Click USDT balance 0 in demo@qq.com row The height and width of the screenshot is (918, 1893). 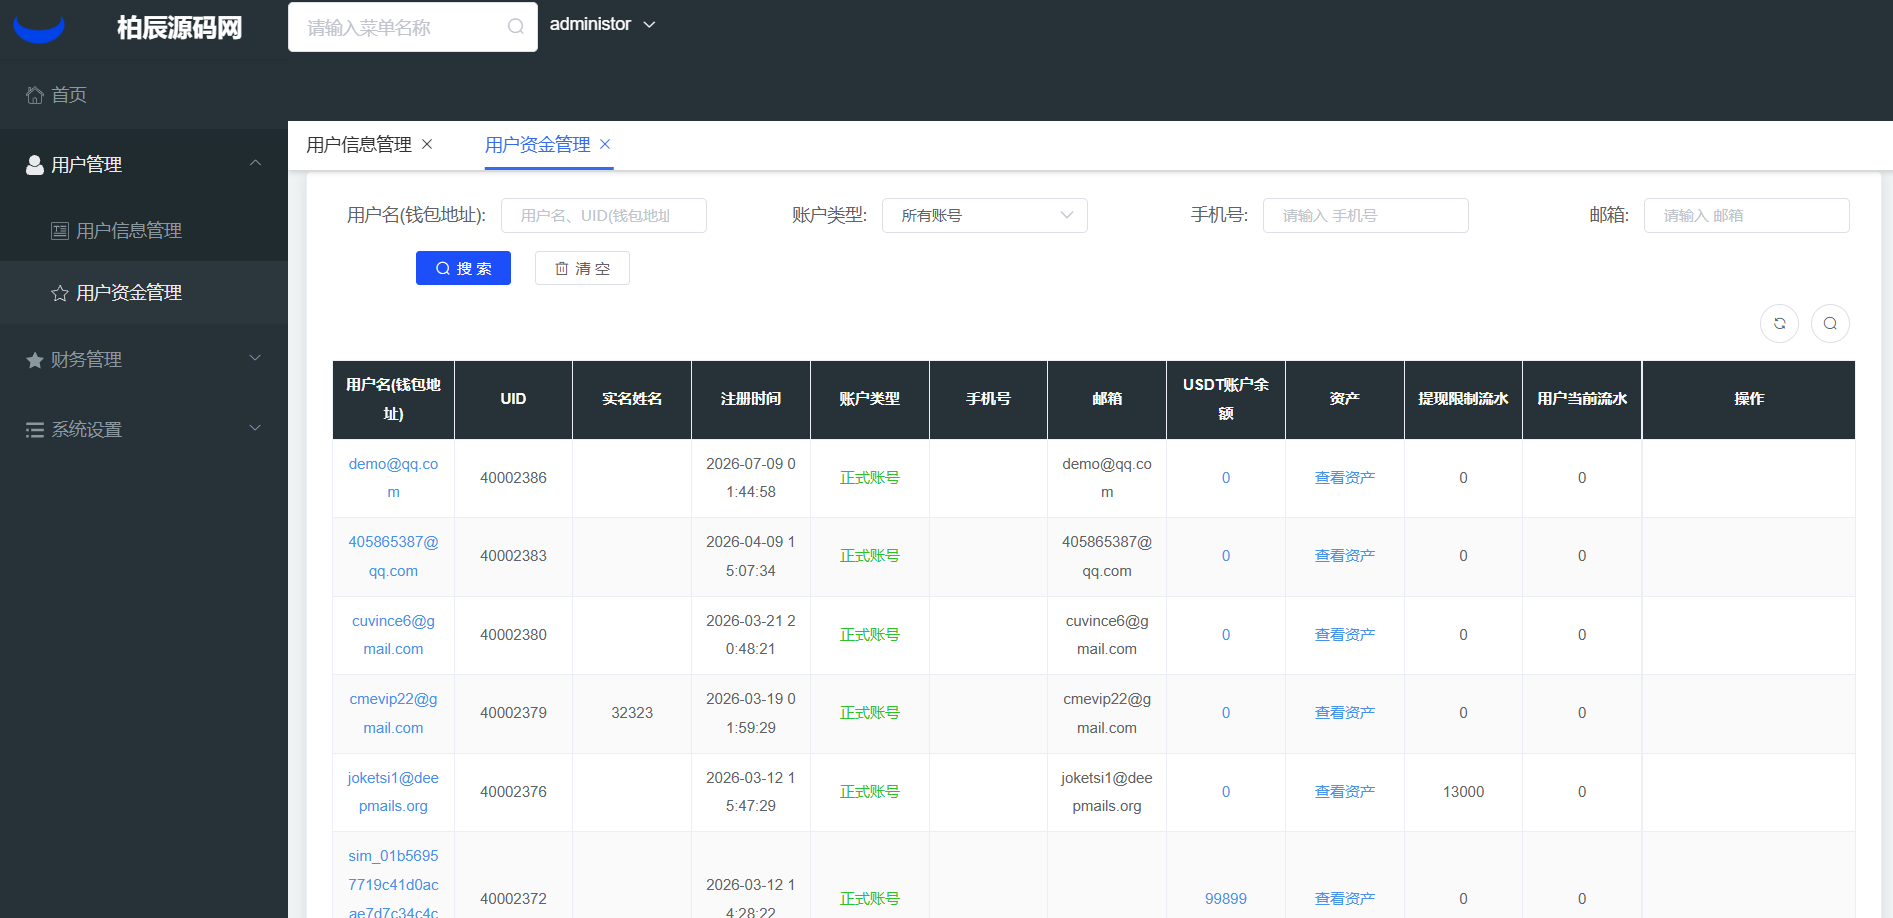click(1226, 478)
